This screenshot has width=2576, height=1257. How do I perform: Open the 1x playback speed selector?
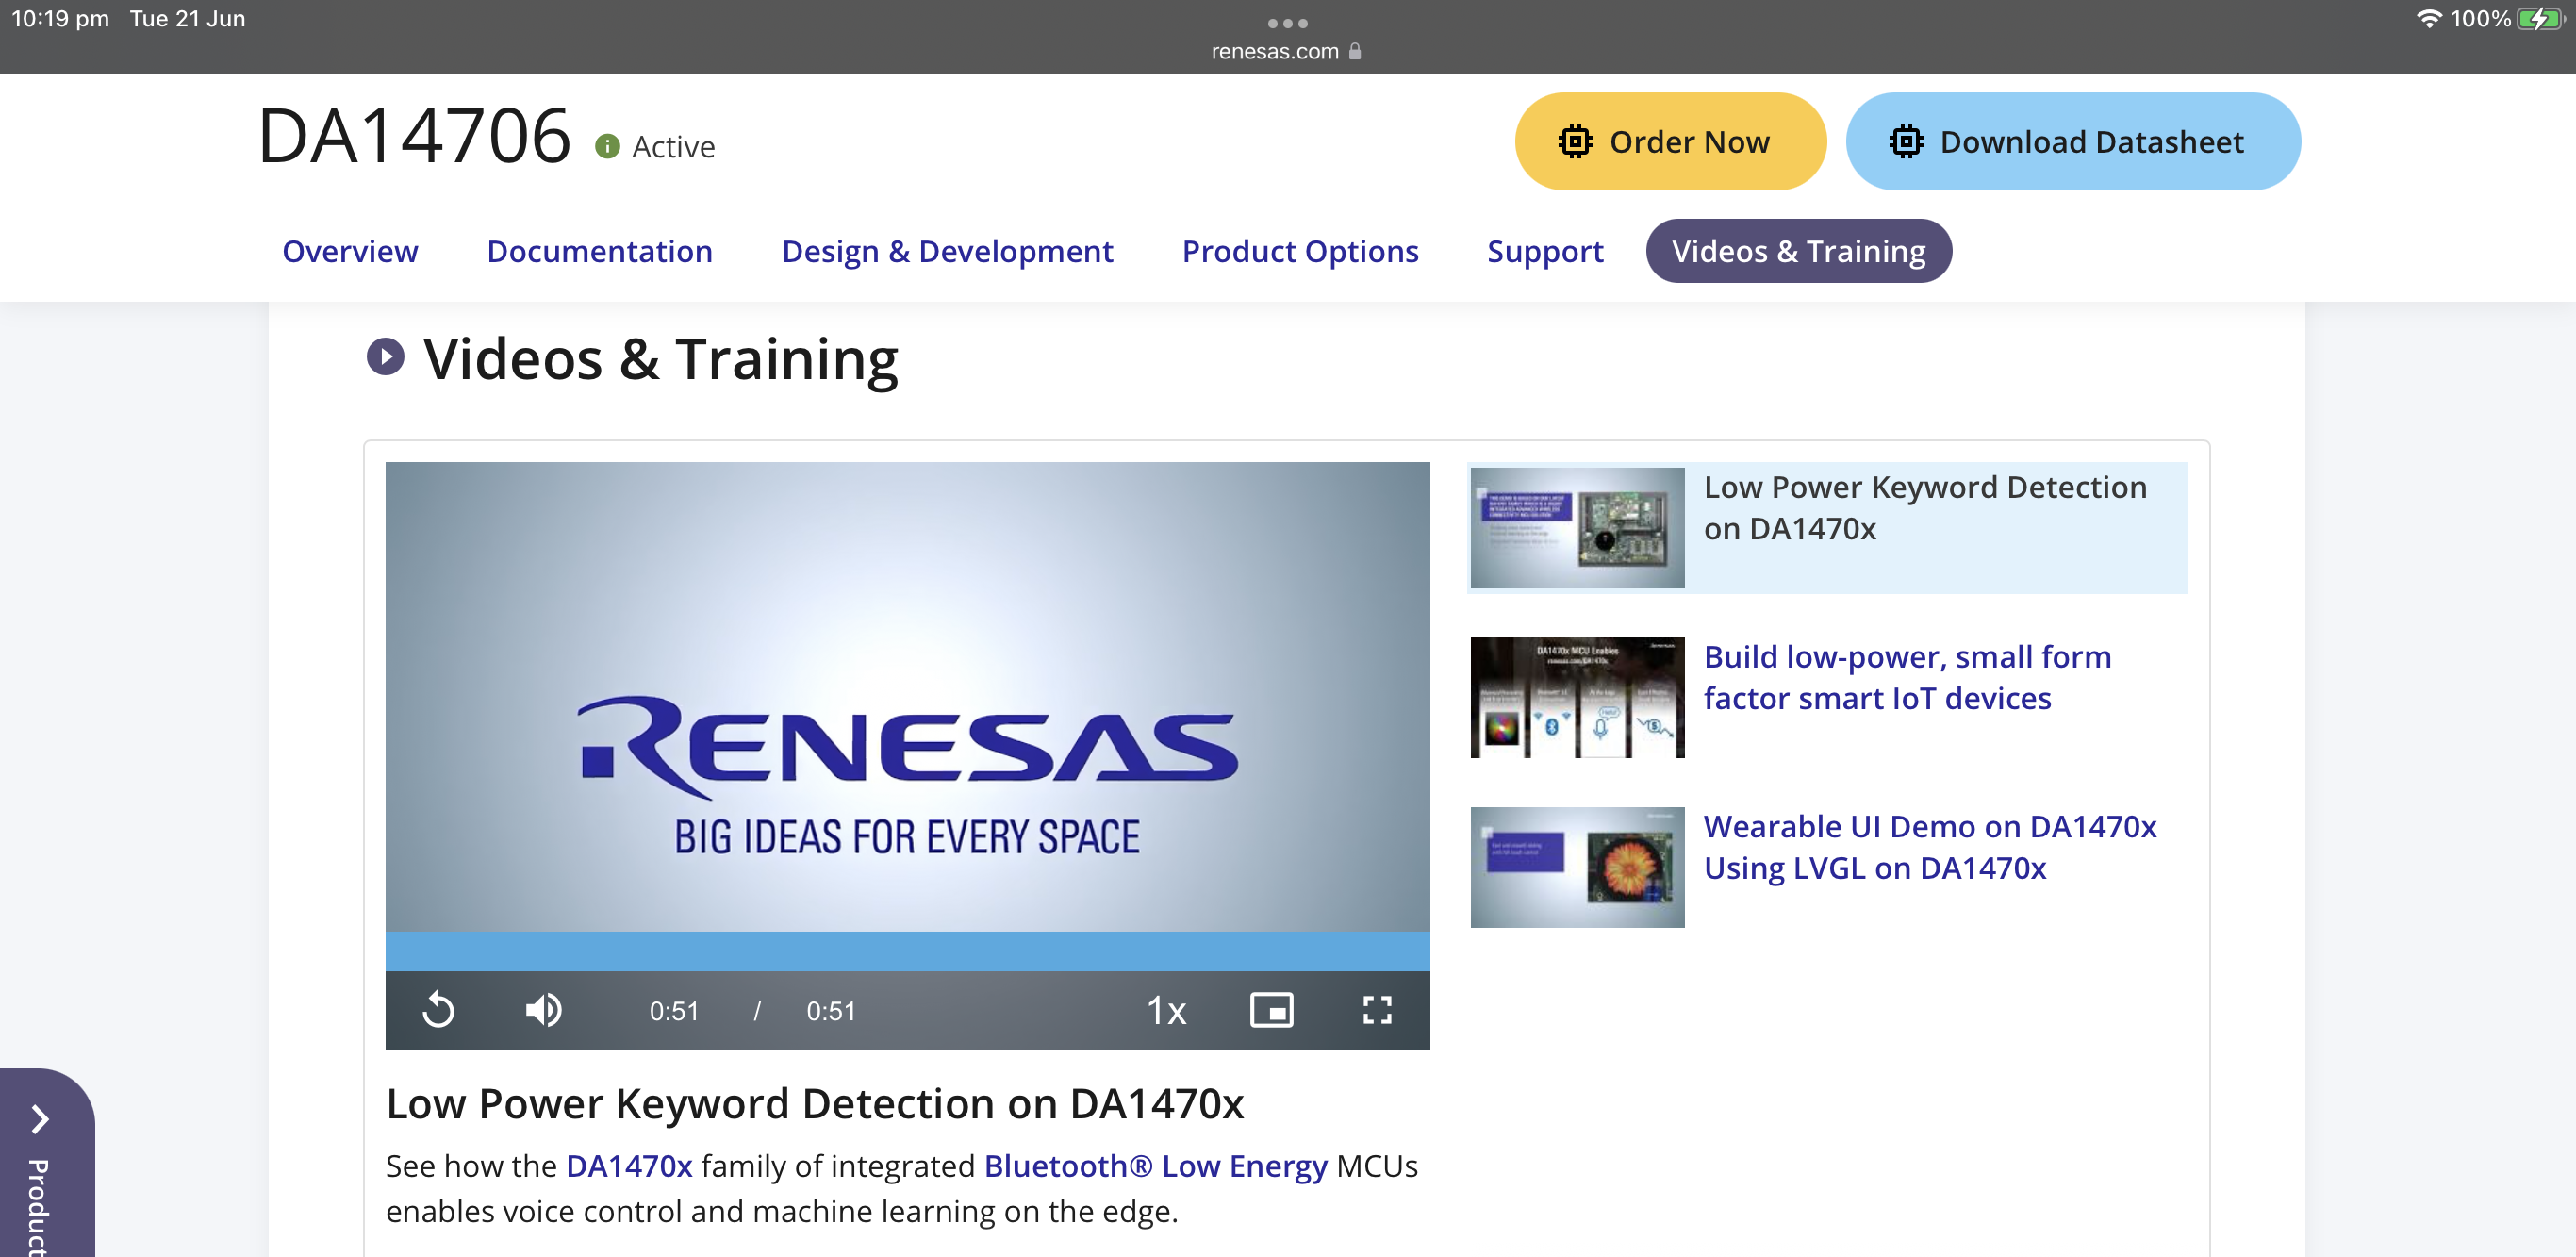pyautogui.click(x=1165, y=1011)
